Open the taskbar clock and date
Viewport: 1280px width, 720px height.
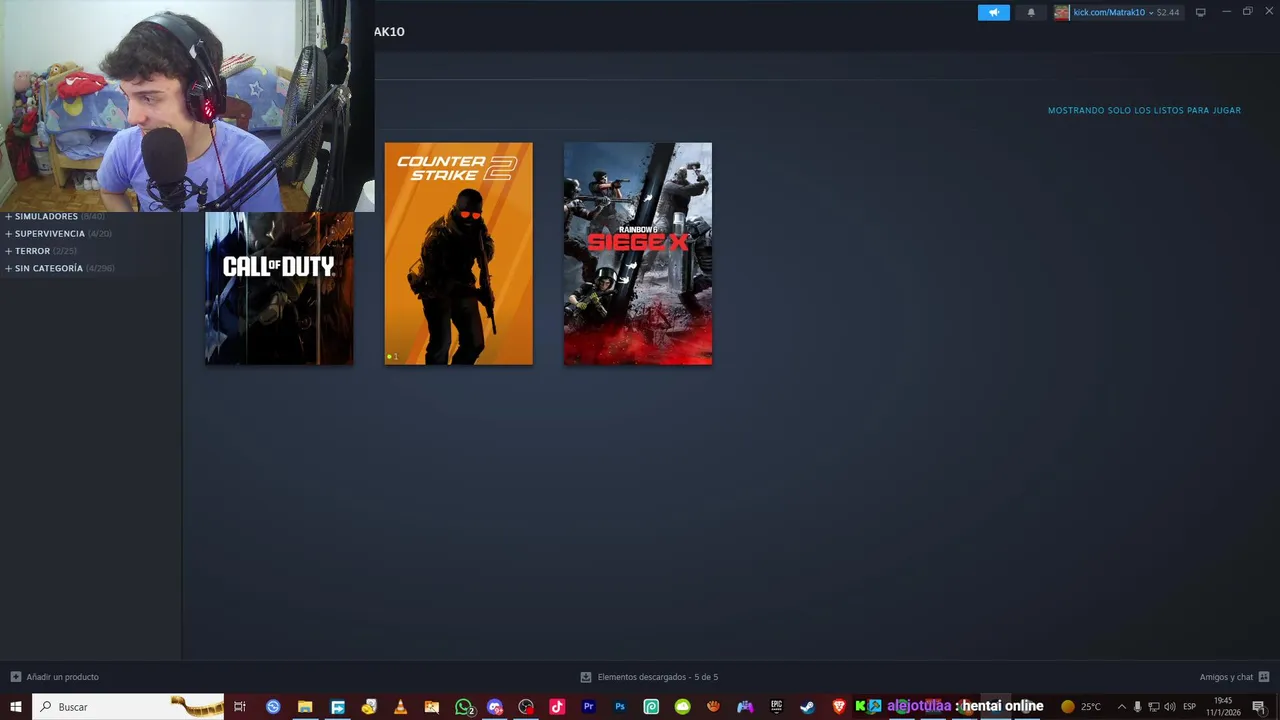tap(1222, 707)
